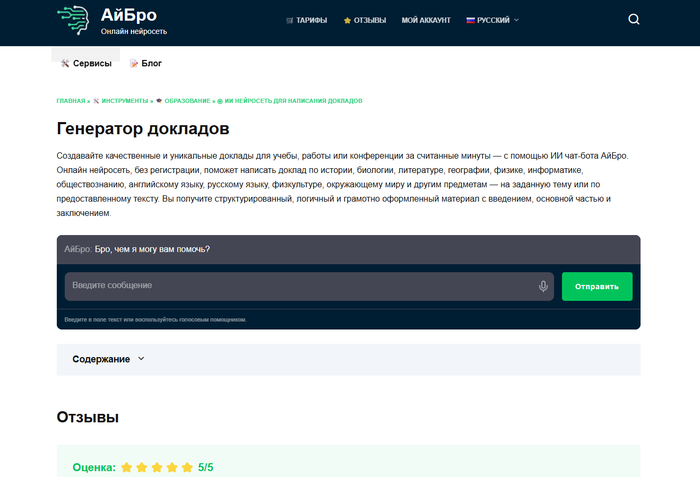Open the Блог section
Image resolution: width=700 pixels, height=477 pixels.
tap(146, 63)
